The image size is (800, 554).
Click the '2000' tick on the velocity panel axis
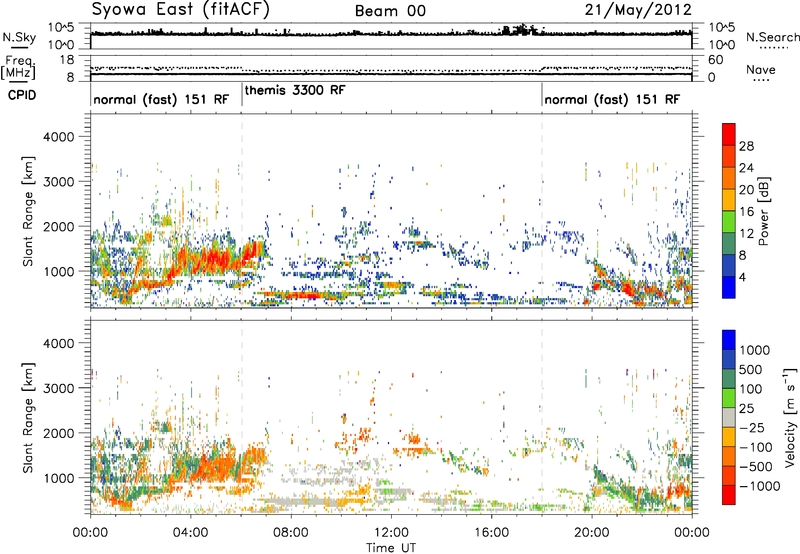point(58,433)
